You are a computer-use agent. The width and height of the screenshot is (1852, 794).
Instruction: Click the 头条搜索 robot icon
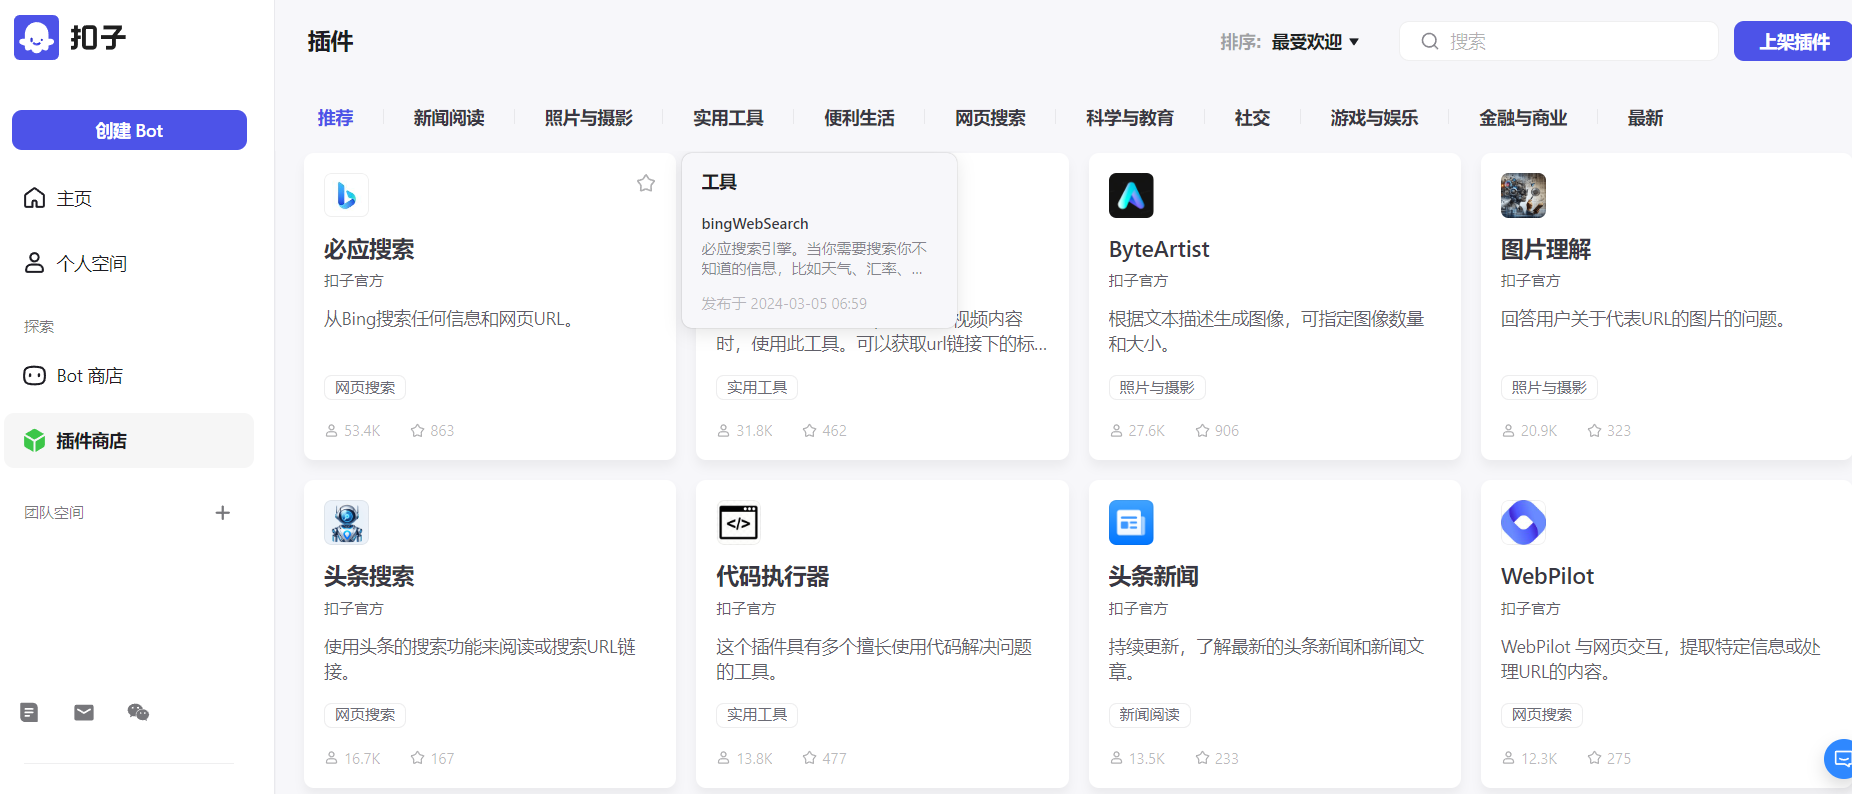pos(346,522)
